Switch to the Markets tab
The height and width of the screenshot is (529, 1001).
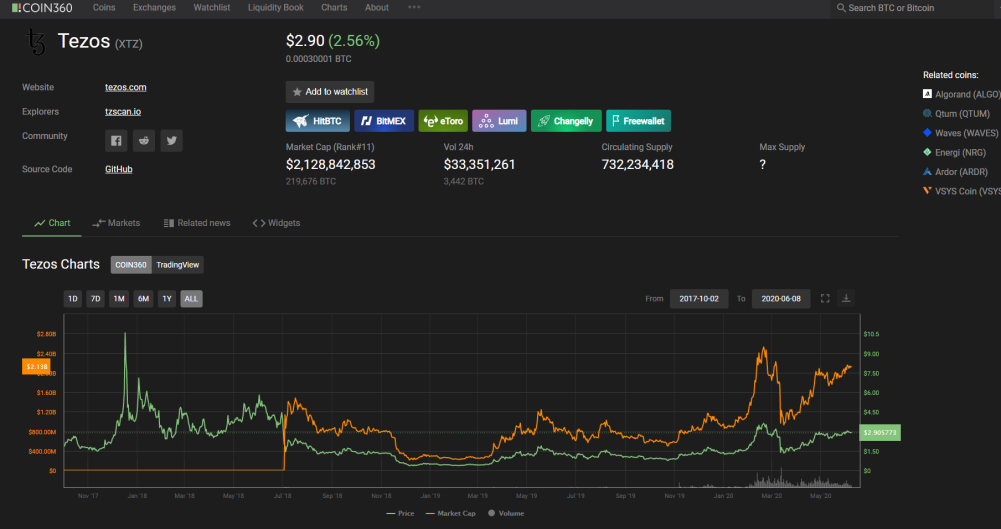[116, 223]
